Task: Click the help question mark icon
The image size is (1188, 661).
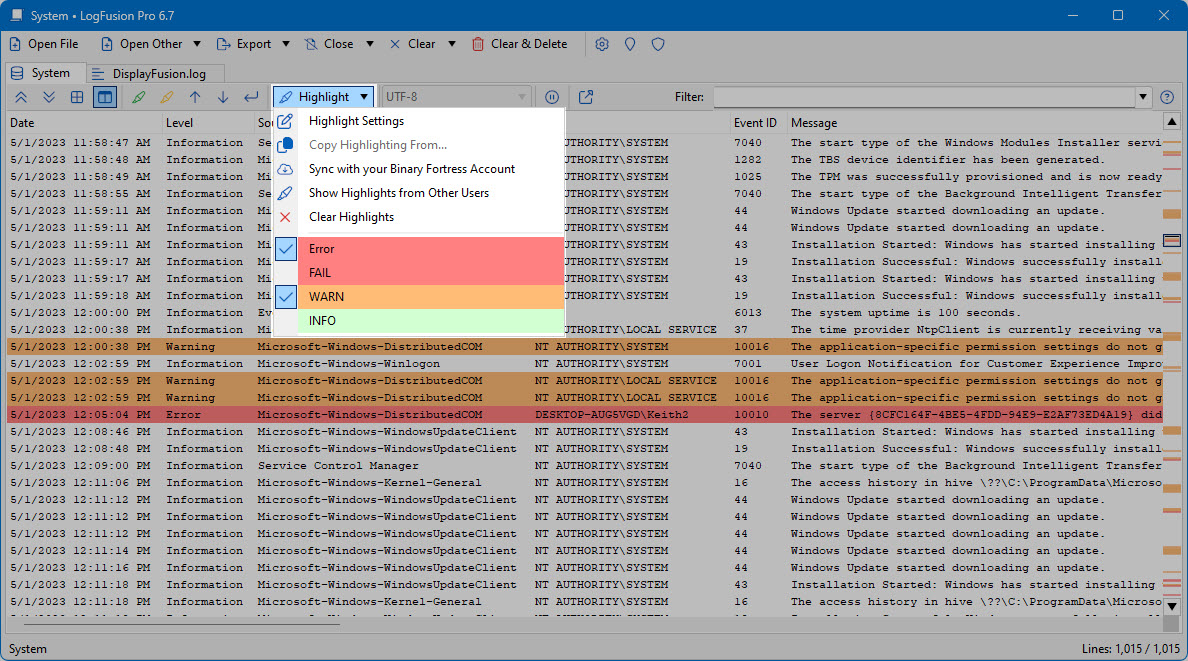Action: [1166, 97]
